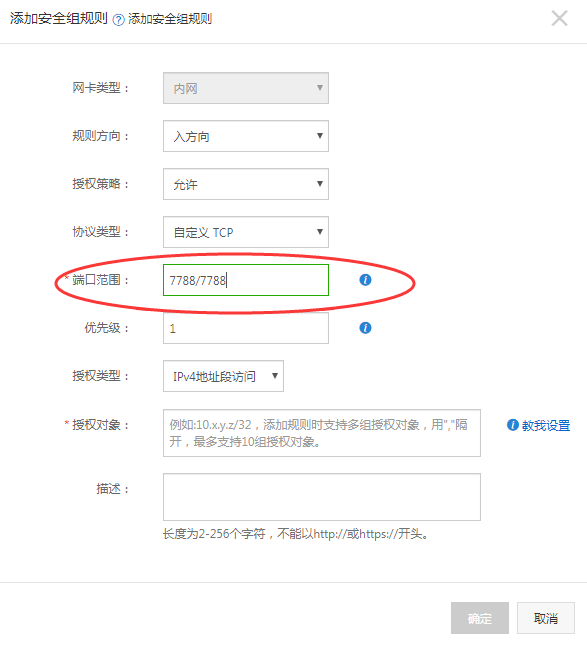The height and width of the screenshot is (650, 587).
Task: Click the info icon next to priority field
Action: (x=365, y=328)
